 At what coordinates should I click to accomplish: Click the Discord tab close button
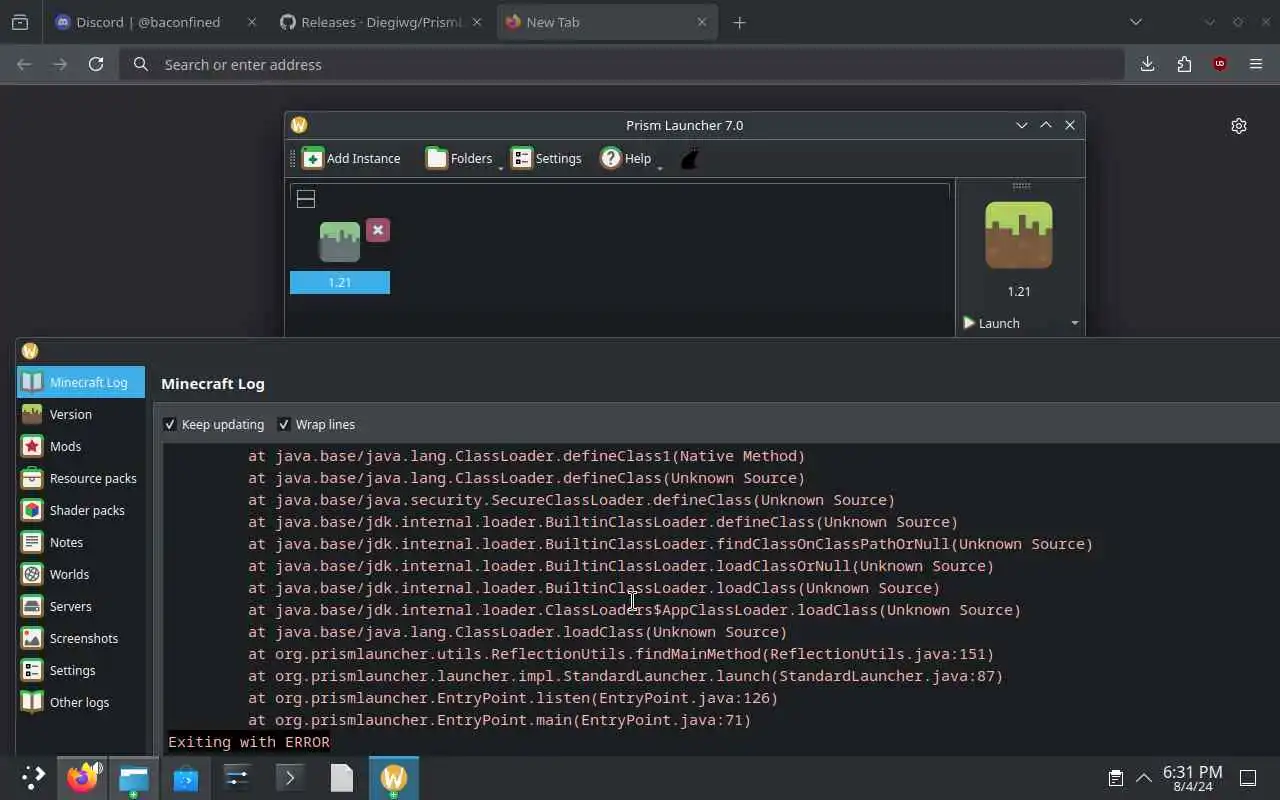click(251, 22)
